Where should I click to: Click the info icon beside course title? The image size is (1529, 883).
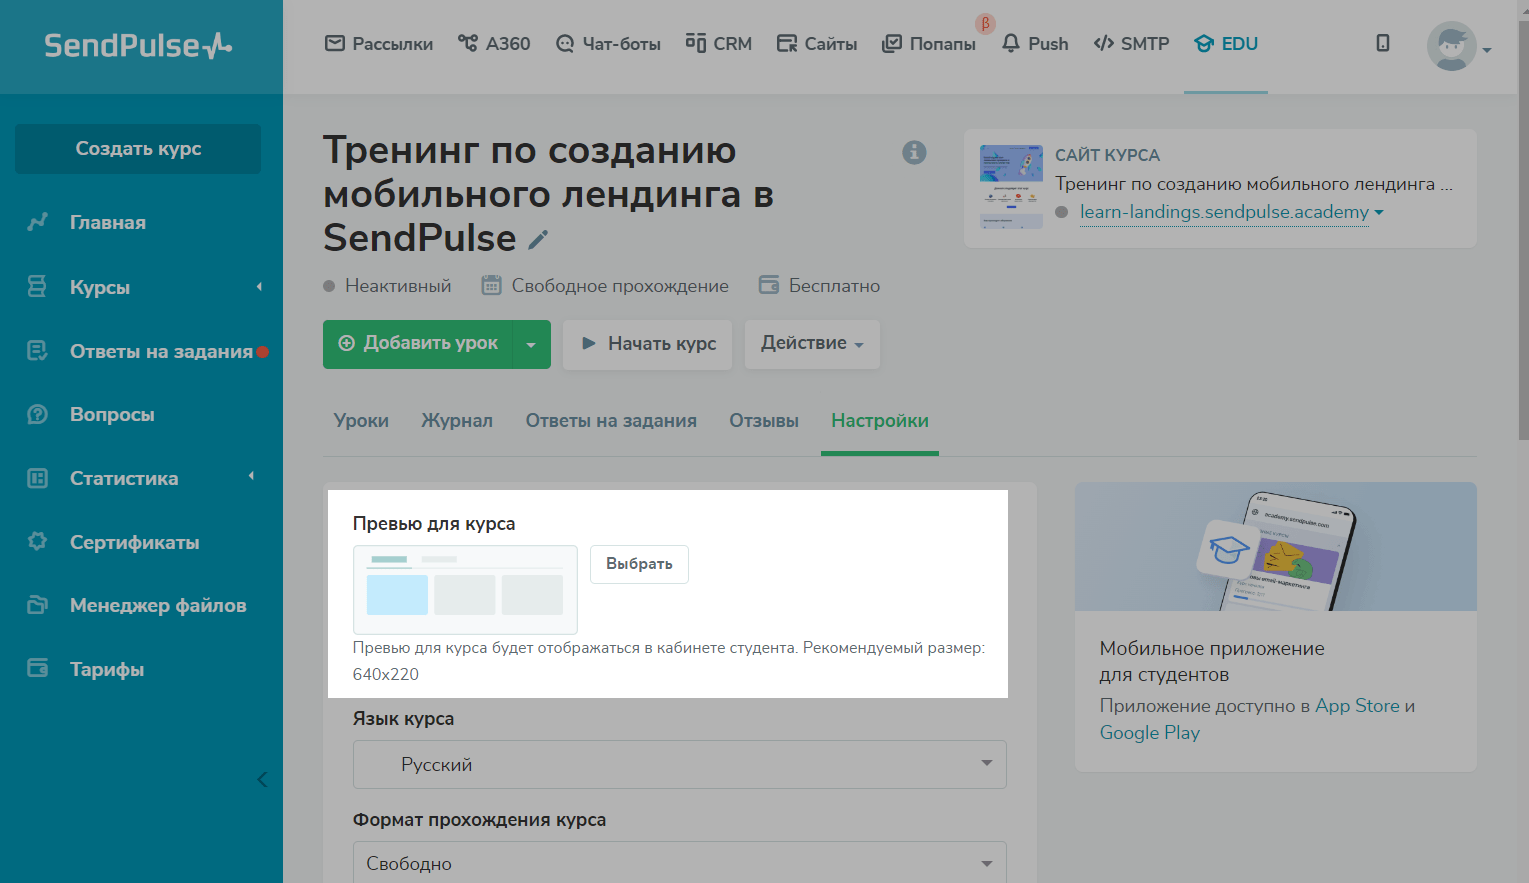pos(914,152)
